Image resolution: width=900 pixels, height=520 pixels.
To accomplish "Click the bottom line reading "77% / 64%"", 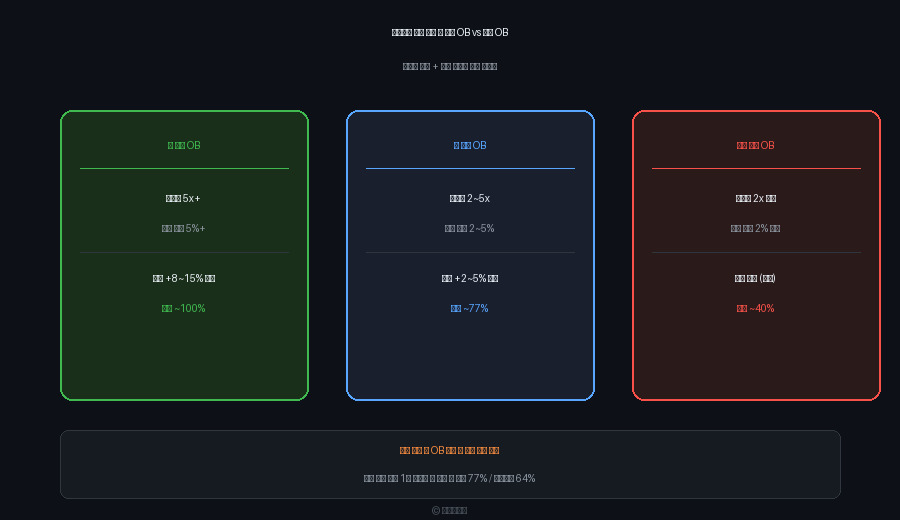I will pyautogui.click(x=449, y=478).
